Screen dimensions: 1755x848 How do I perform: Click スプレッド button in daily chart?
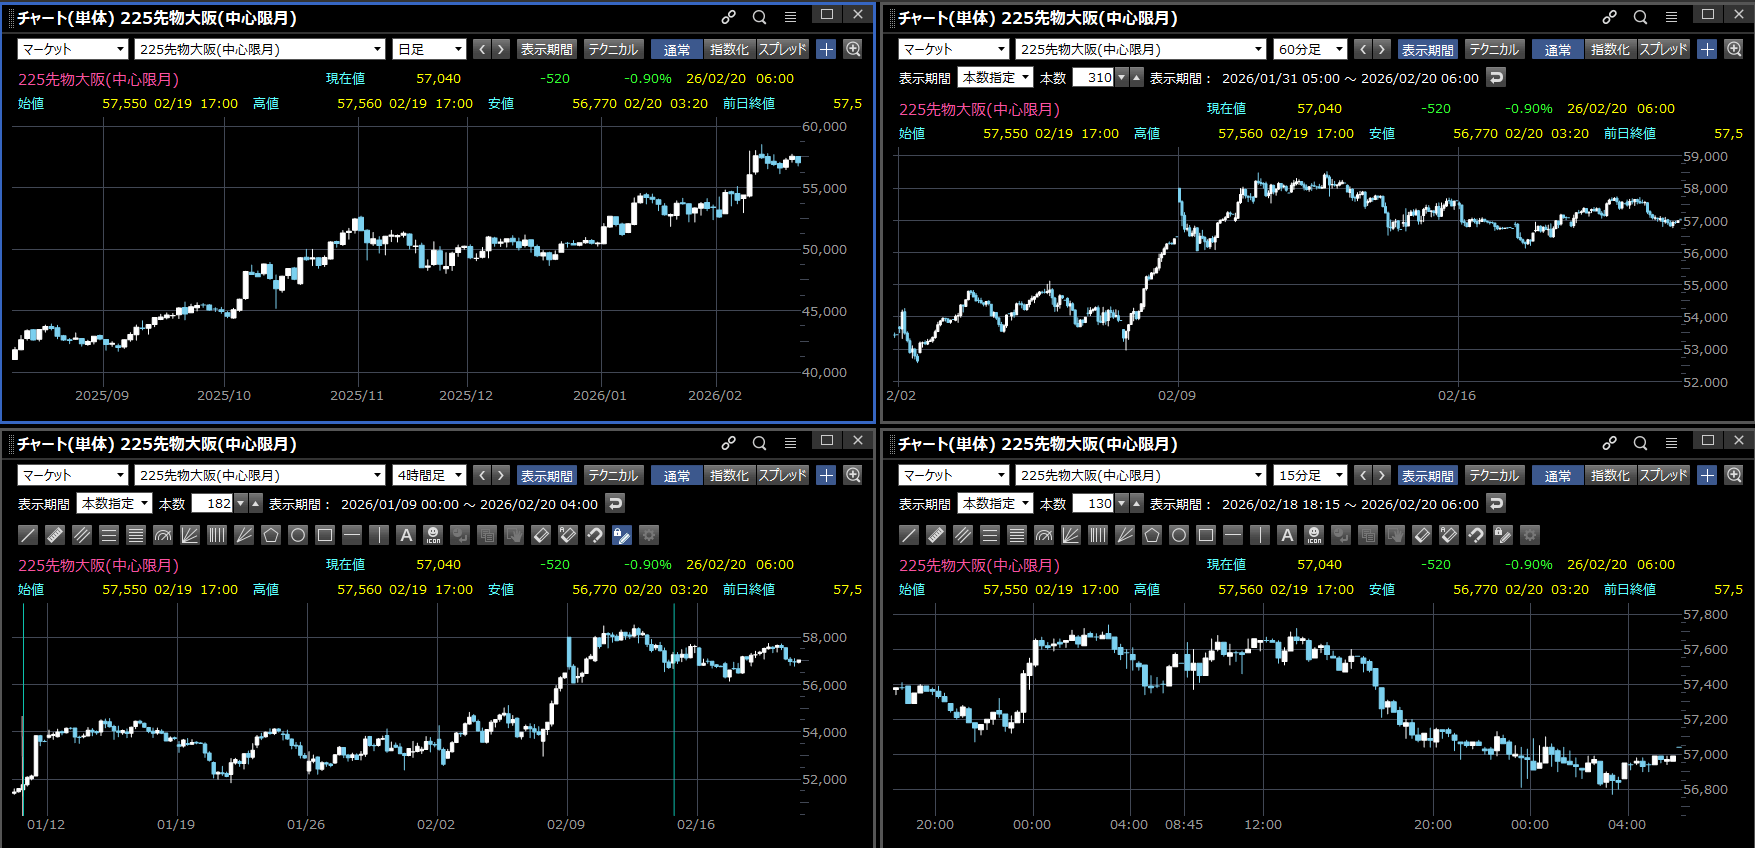pyautogui.click(x=782, y=49)
